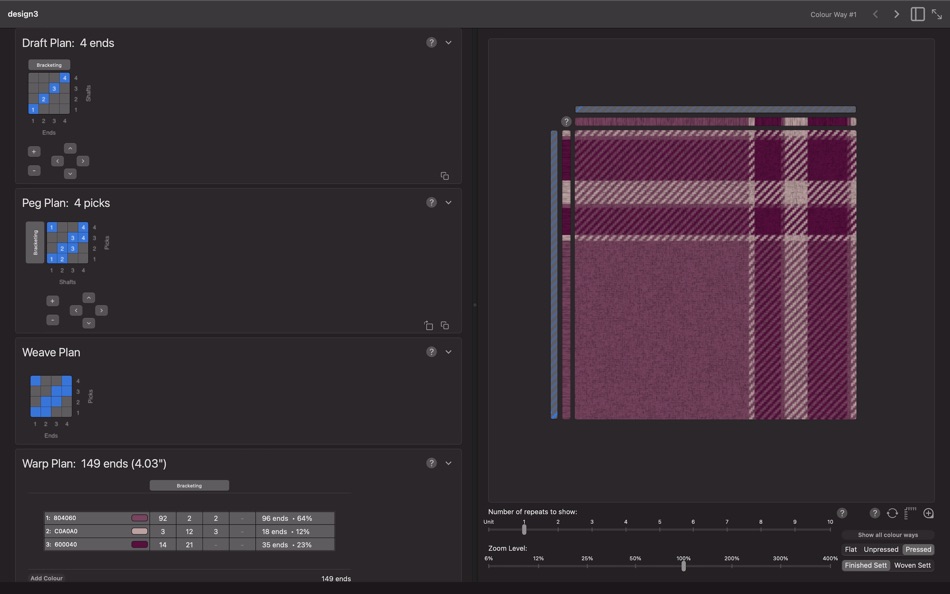Toggle the ruler measurement icon
The image size is (950, 594).
[909, 513]
